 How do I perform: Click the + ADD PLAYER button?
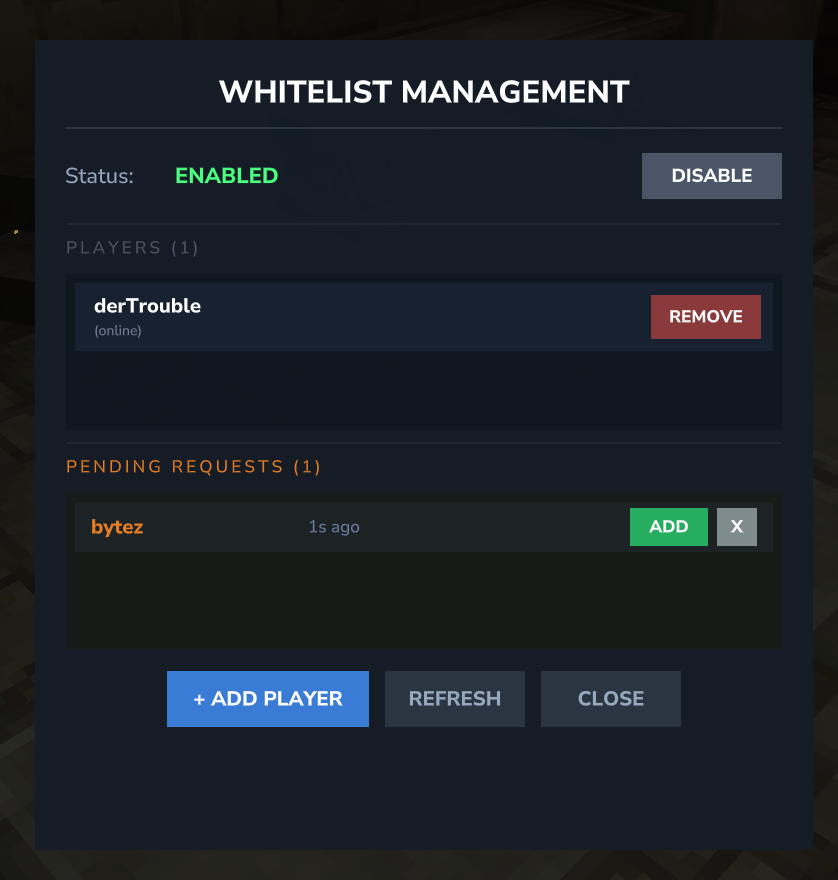(268, 698)
